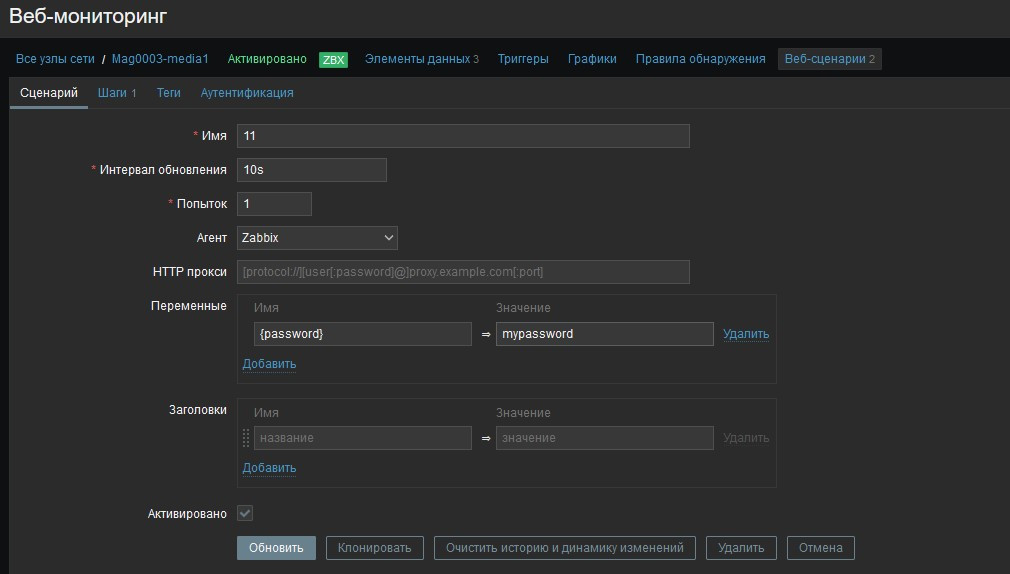This screenshot has height=574, width=1010.
Task: Open the Все узлы сети breadcrumb link
Action: [x=55, y=59]
